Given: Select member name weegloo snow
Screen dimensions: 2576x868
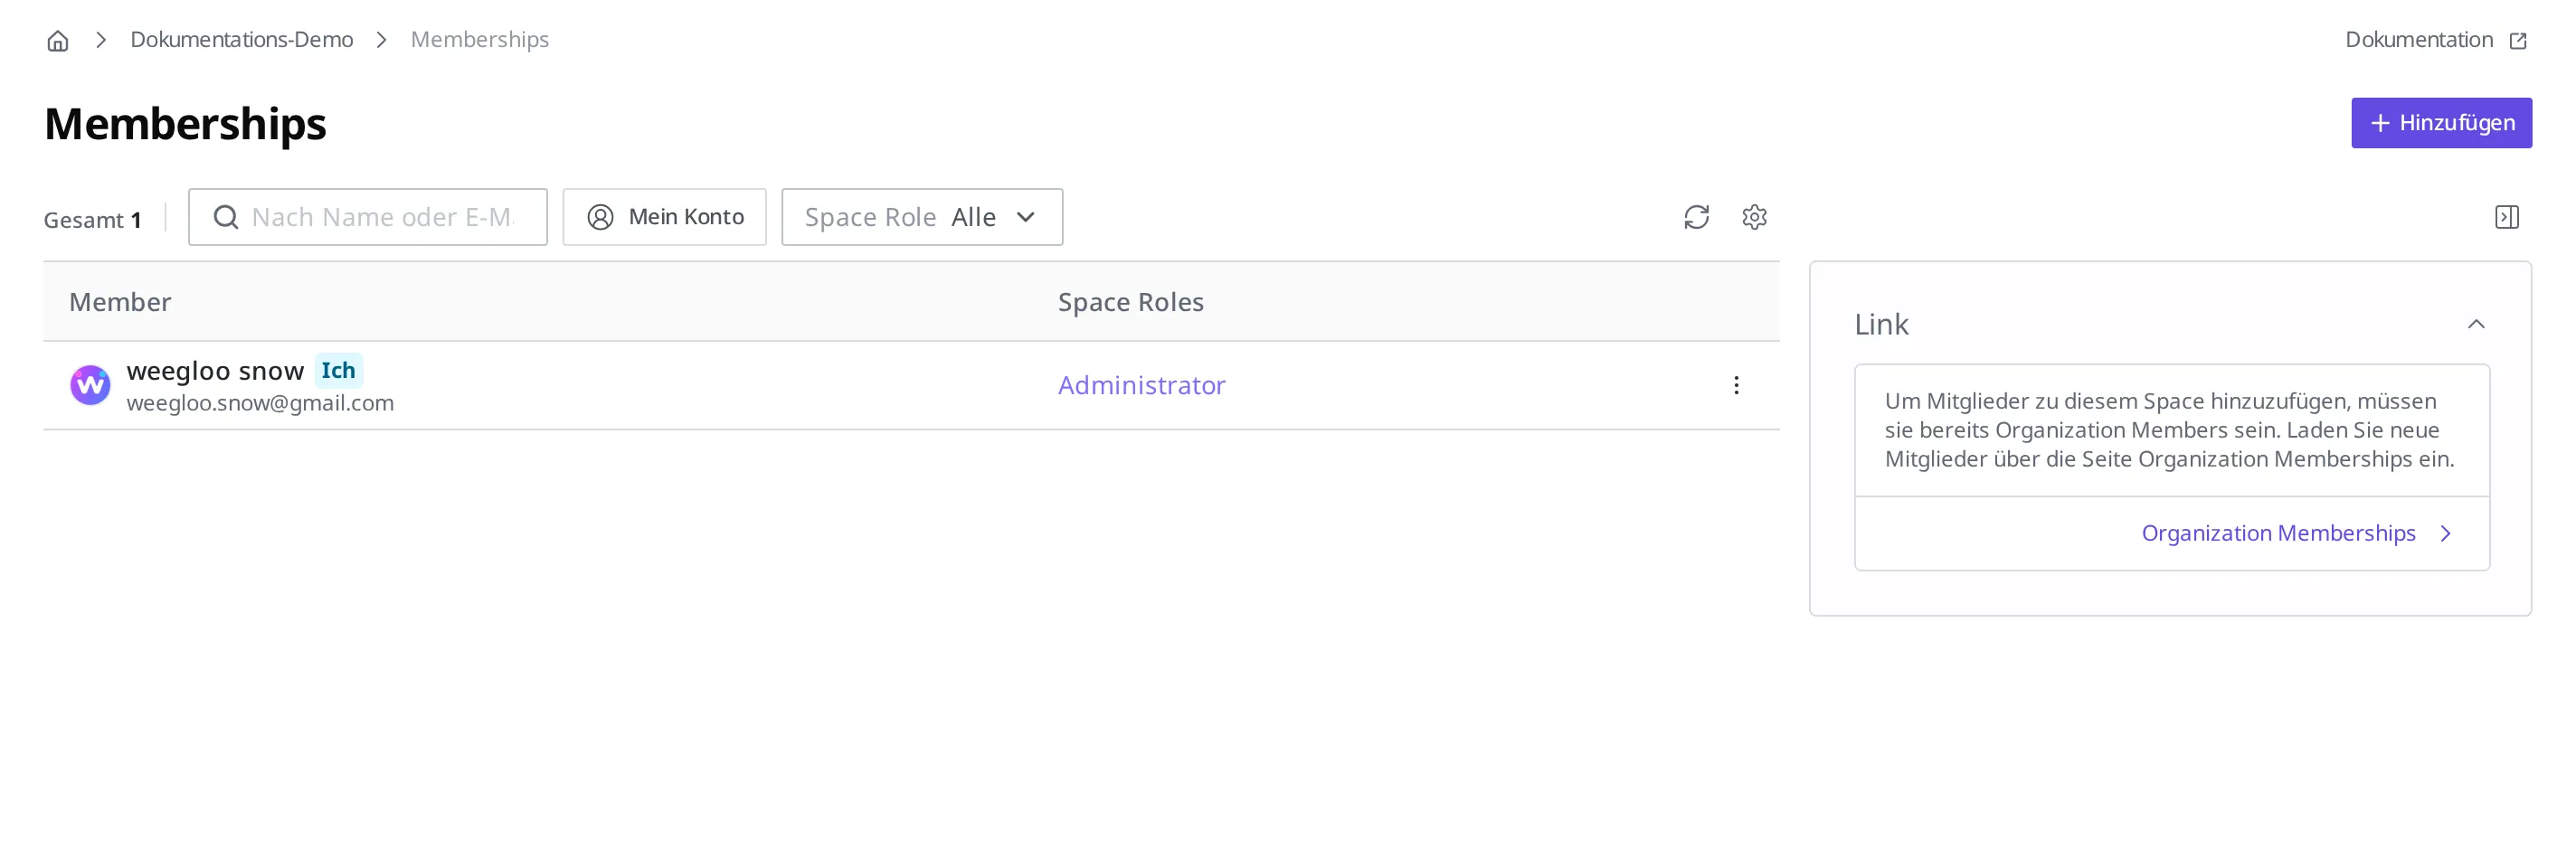Looking at the screenshot, I should pos(215,371).
